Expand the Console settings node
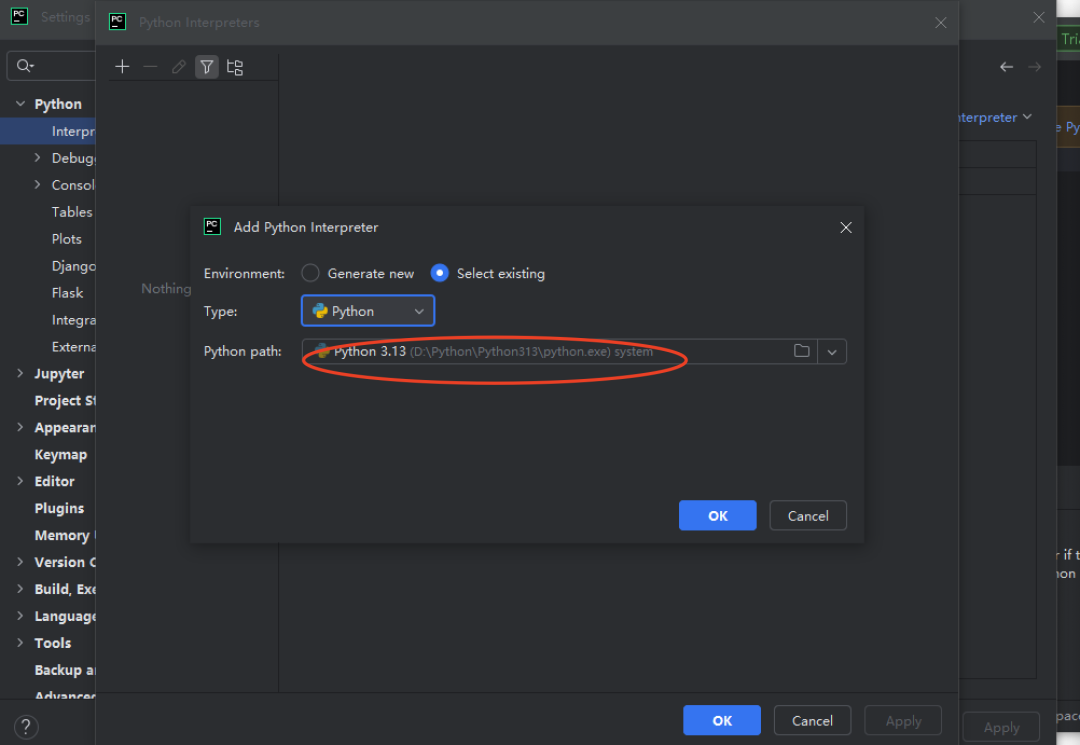 click(x=37, y=185)
